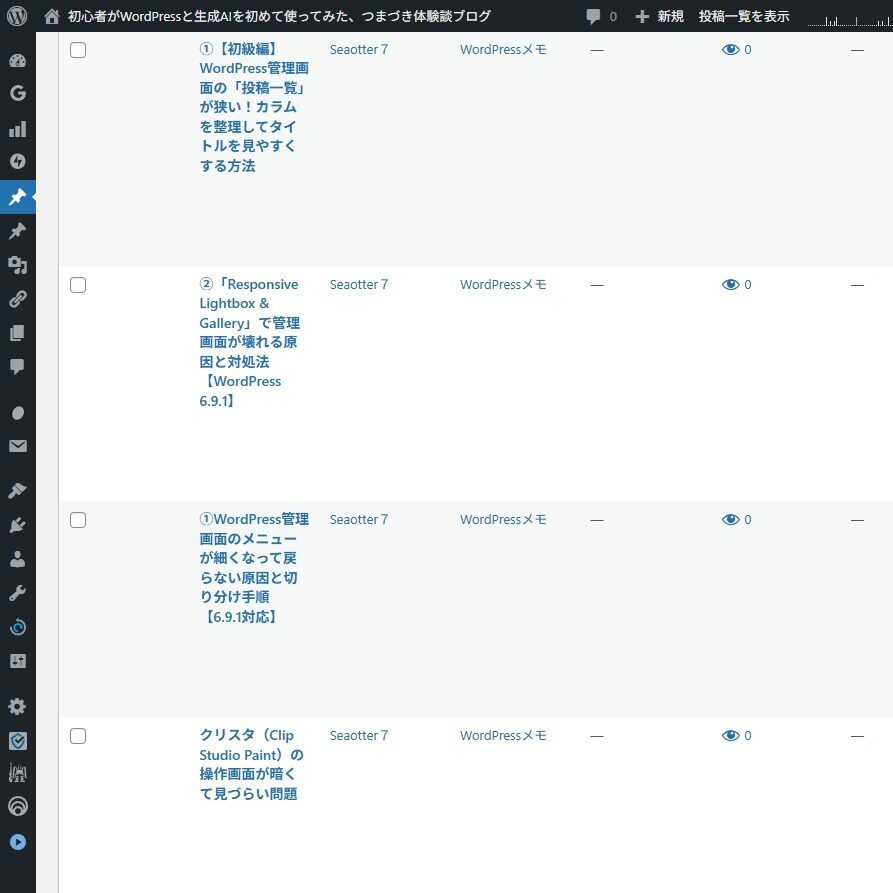This screenshot has height=893, width=893.
Task: Open the Tools wrench icon in sidebar
Action: point(17,593)
